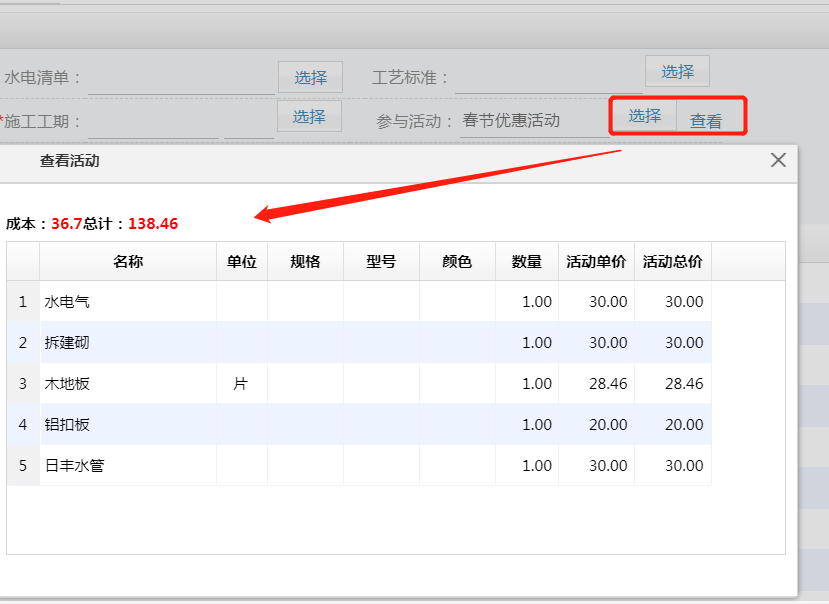The height and width of the screenshot is (604, 829).
Task: Open 查看 for 春节优惠活动
Action: click(x=706, y=121)
